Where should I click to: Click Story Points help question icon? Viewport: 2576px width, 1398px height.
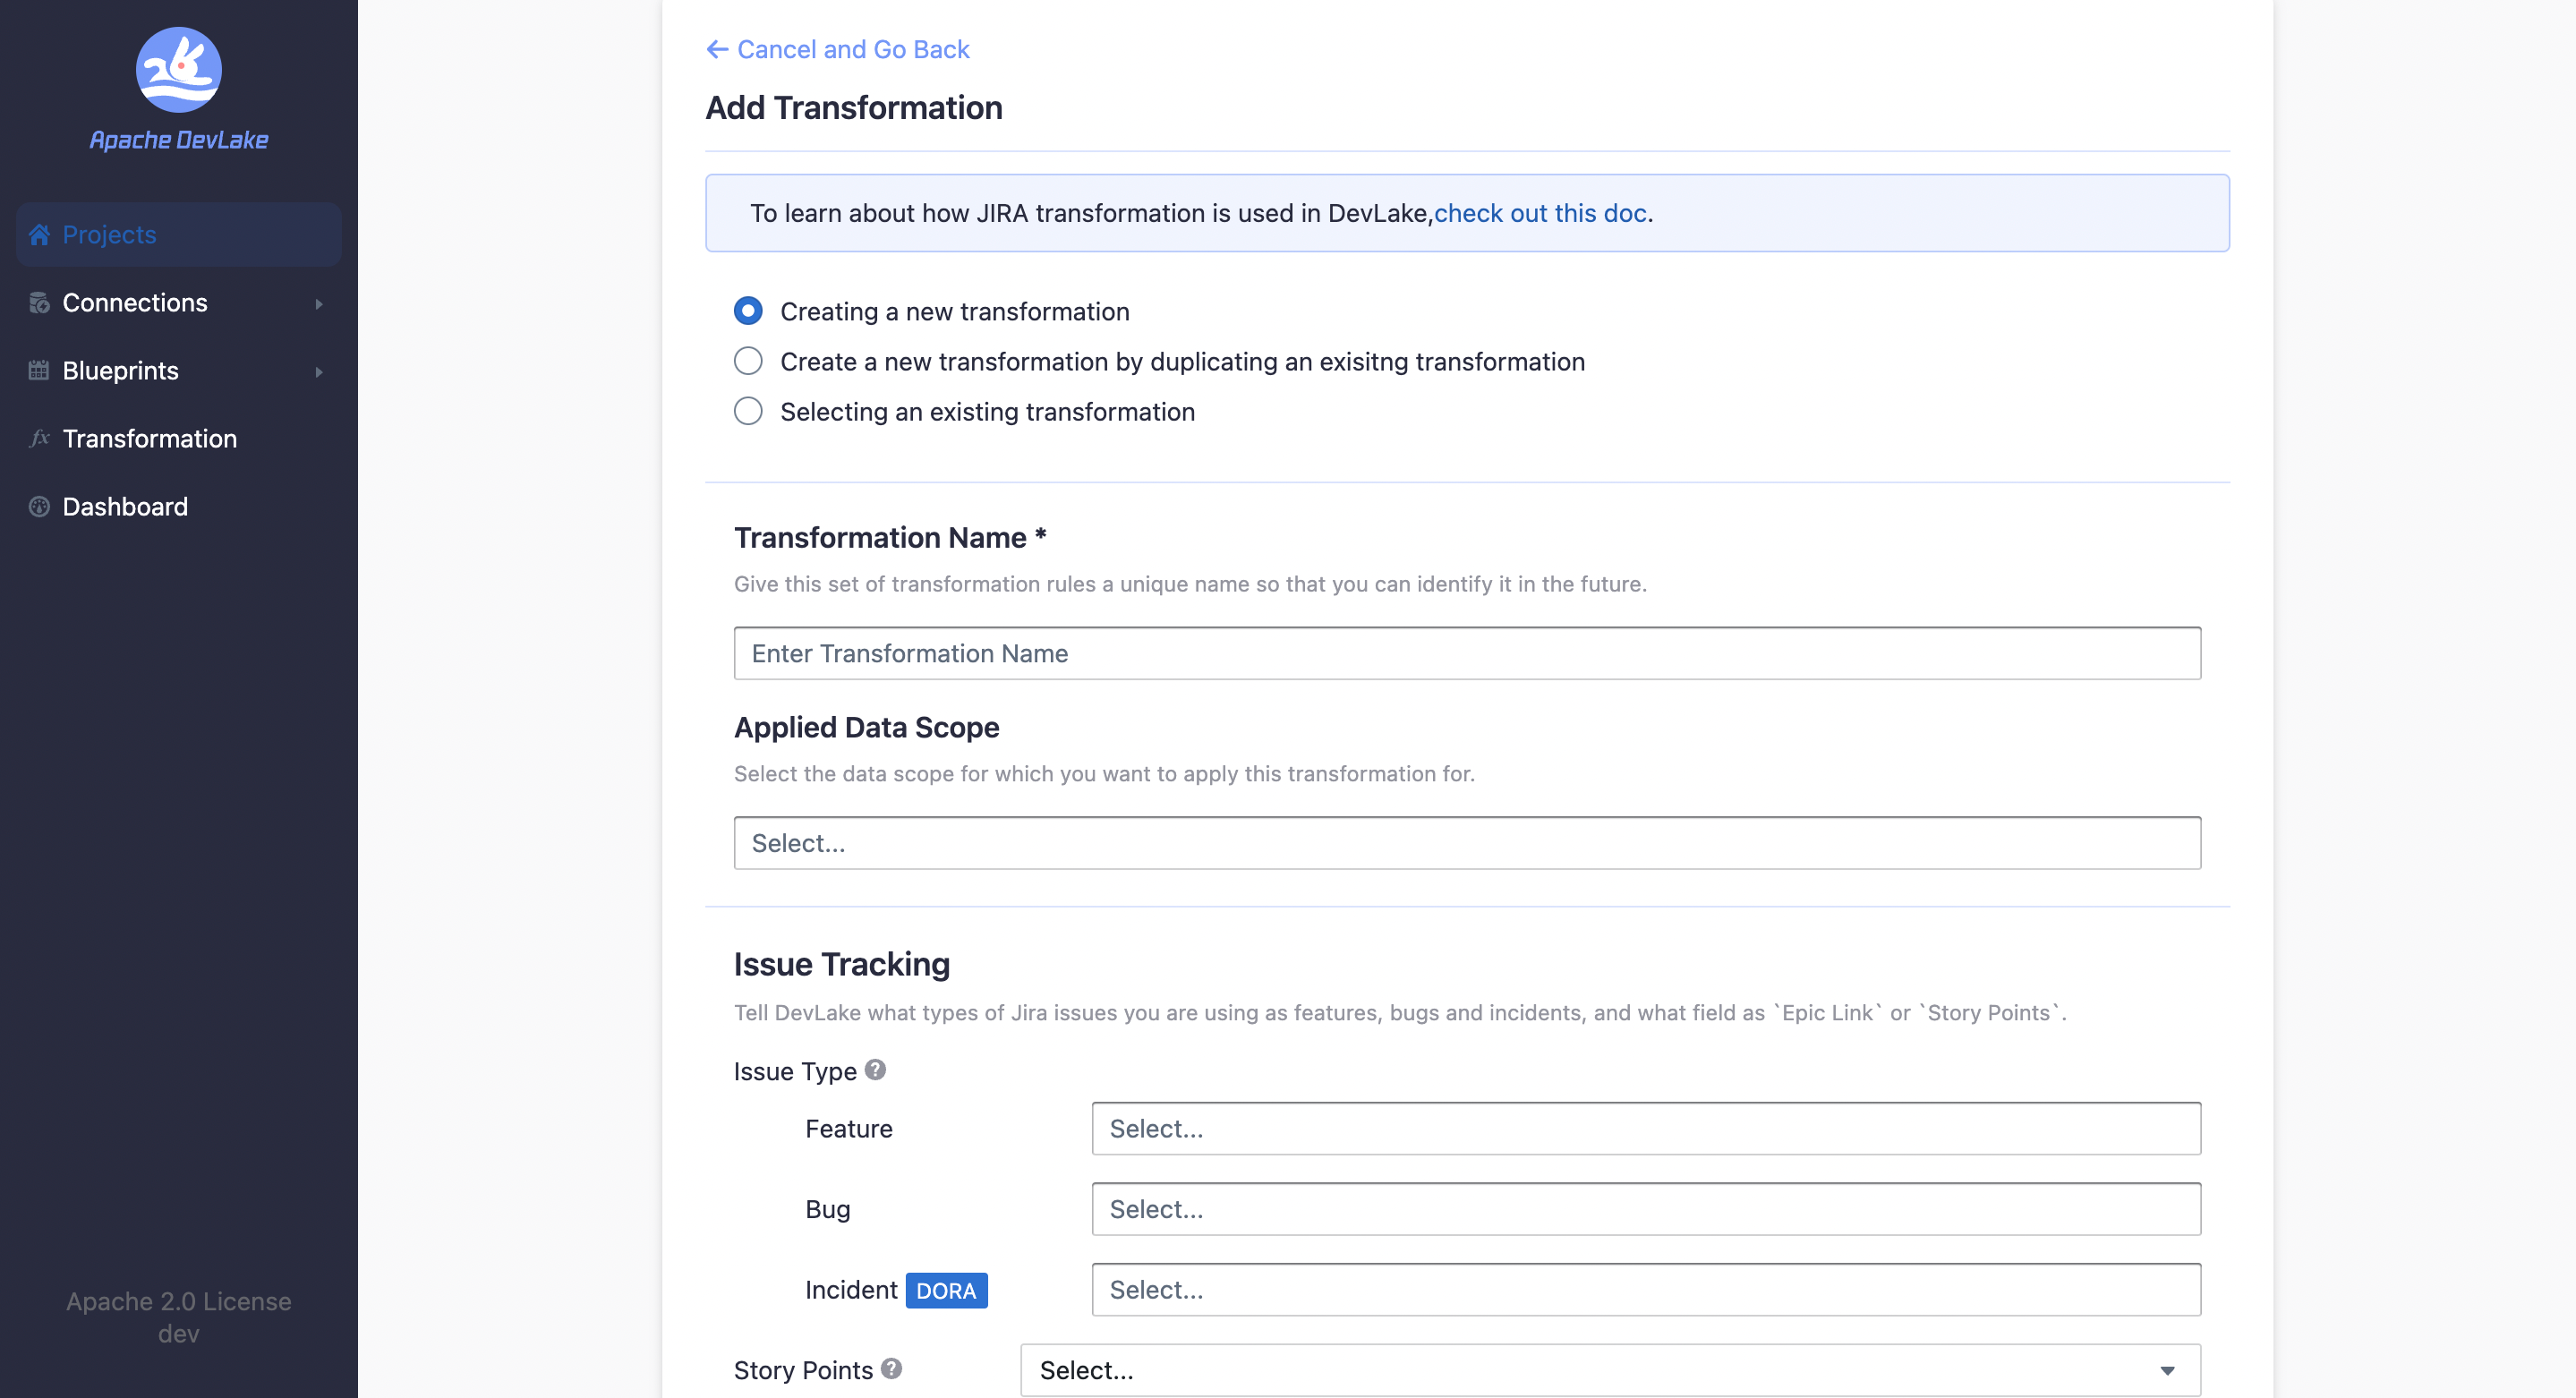tap(891, 1369)
